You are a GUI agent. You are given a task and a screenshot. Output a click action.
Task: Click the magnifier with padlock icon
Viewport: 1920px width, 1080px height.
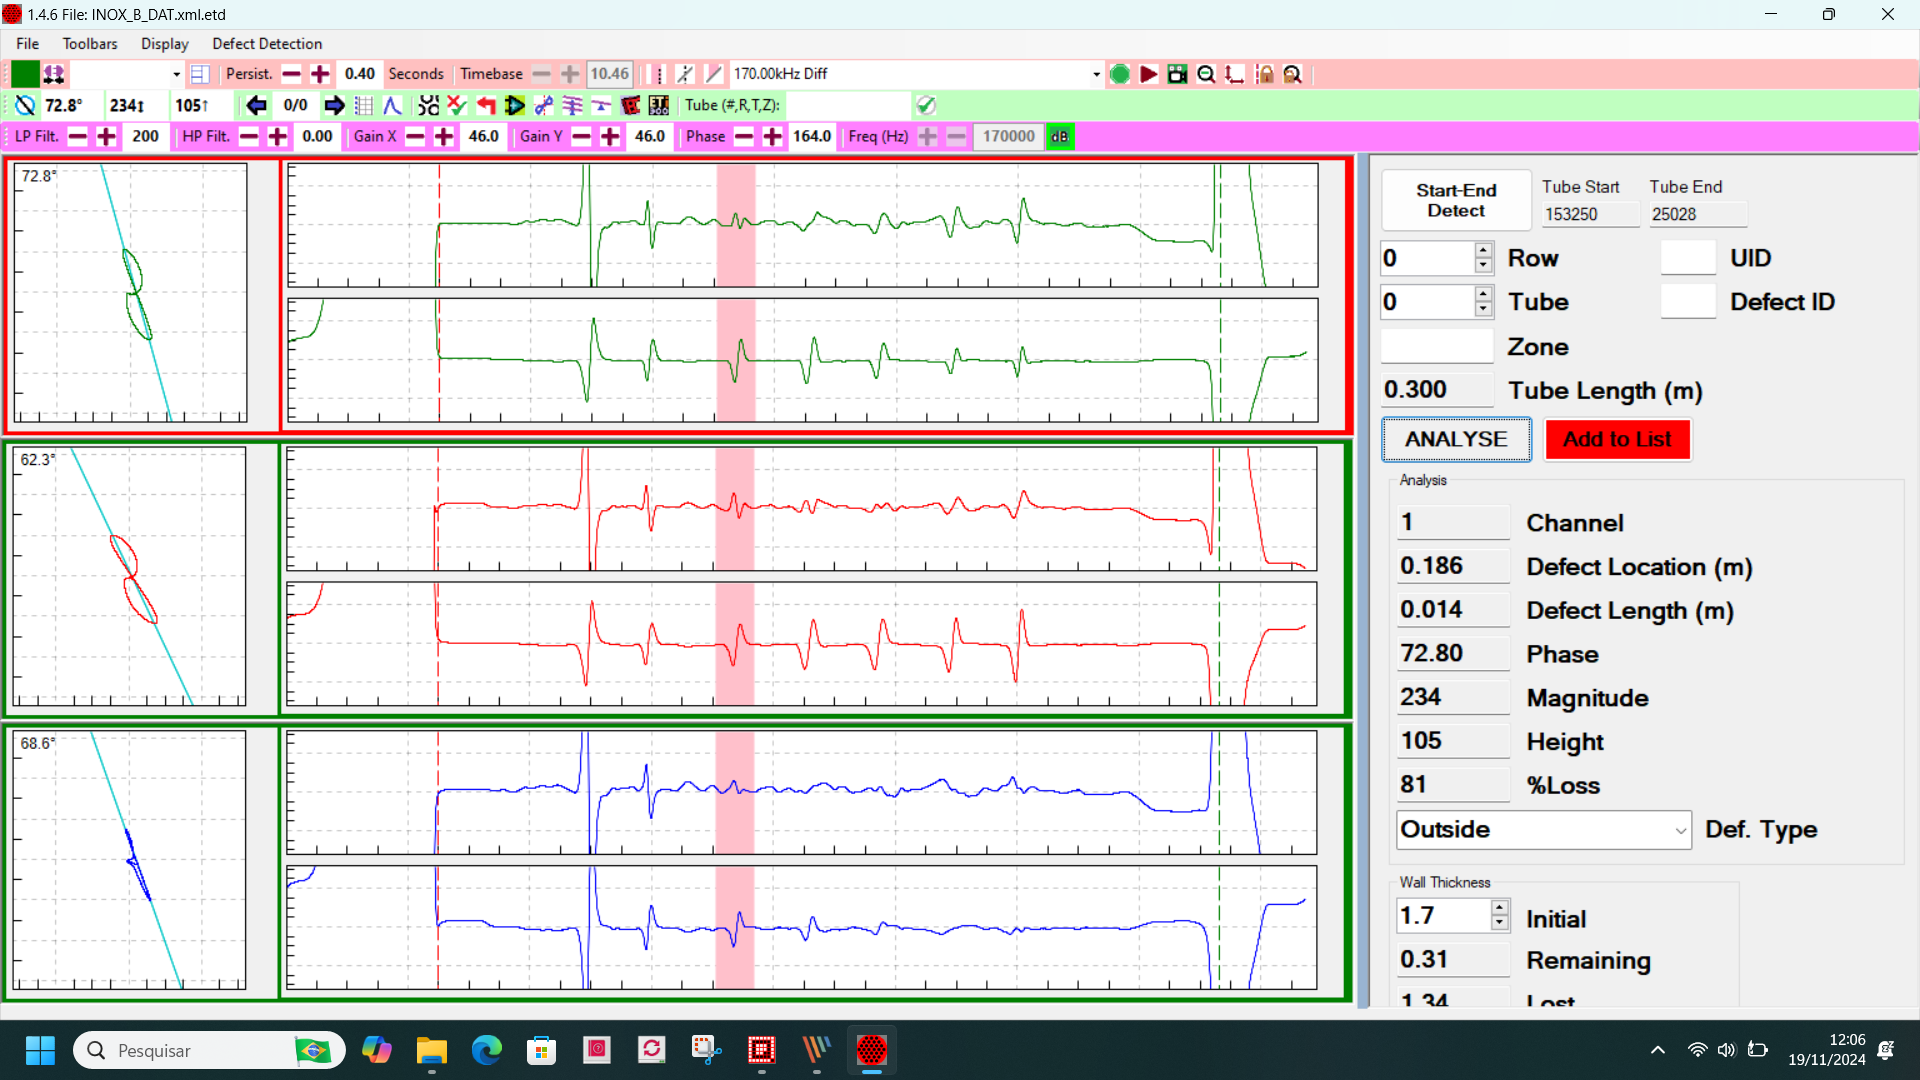click(x=1293, y=74)
